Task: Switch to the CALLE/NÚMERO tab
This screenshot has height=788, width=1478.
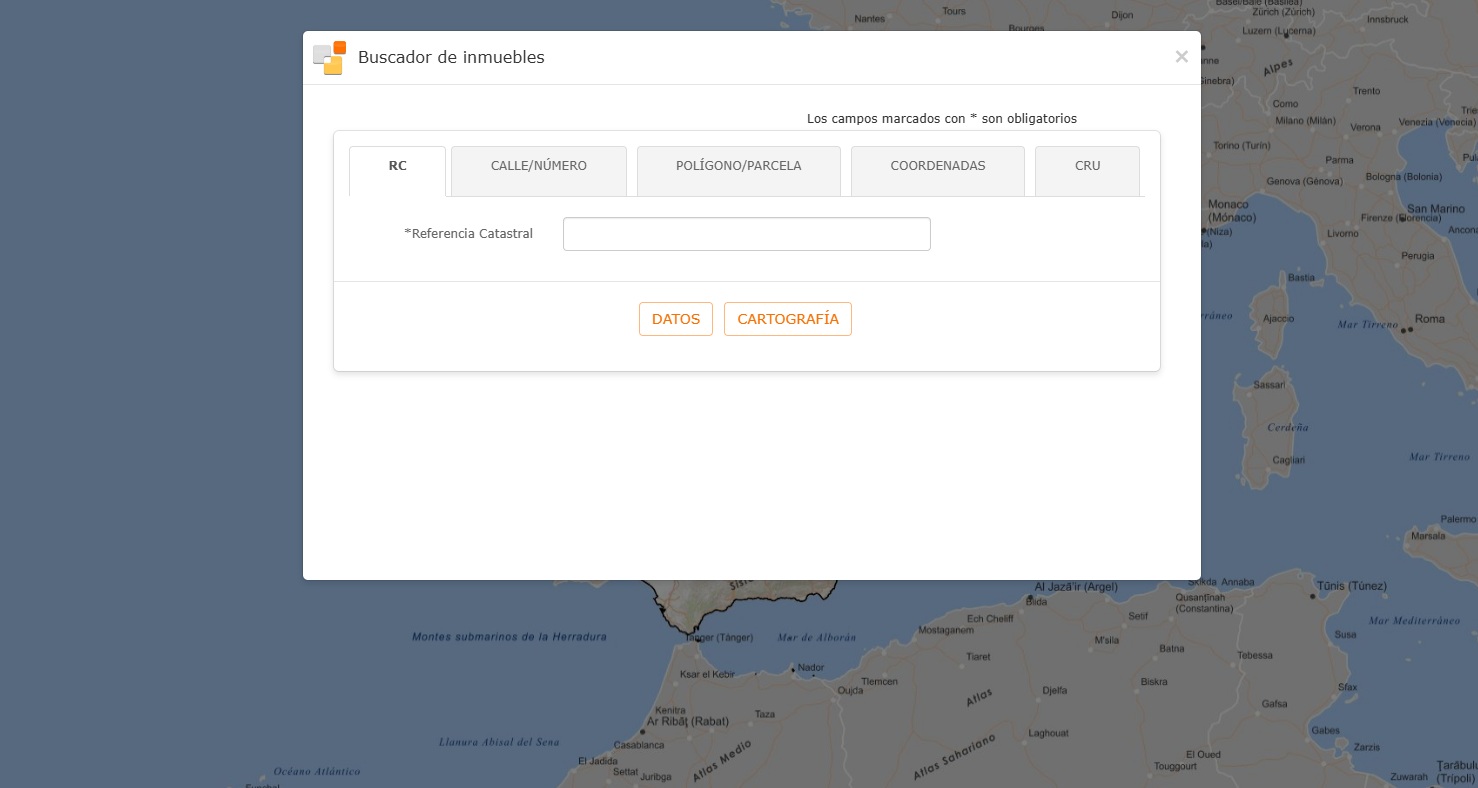Action: coord(538,167)
